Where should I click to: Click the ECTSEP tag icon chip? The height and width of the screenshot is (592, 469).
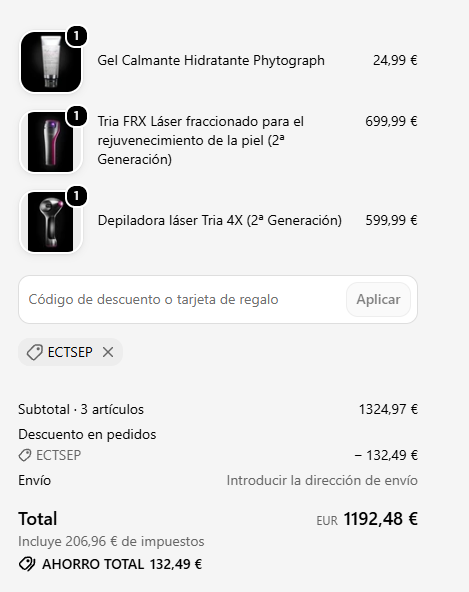click(34, 353)
